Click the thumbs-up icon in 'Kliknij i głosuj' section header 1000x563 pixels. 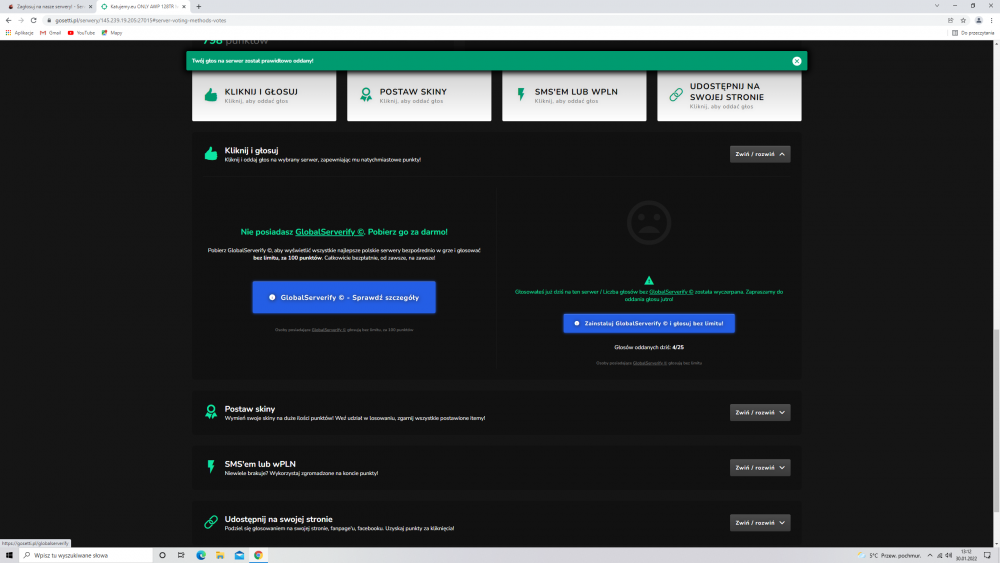[x=211, y=154]
